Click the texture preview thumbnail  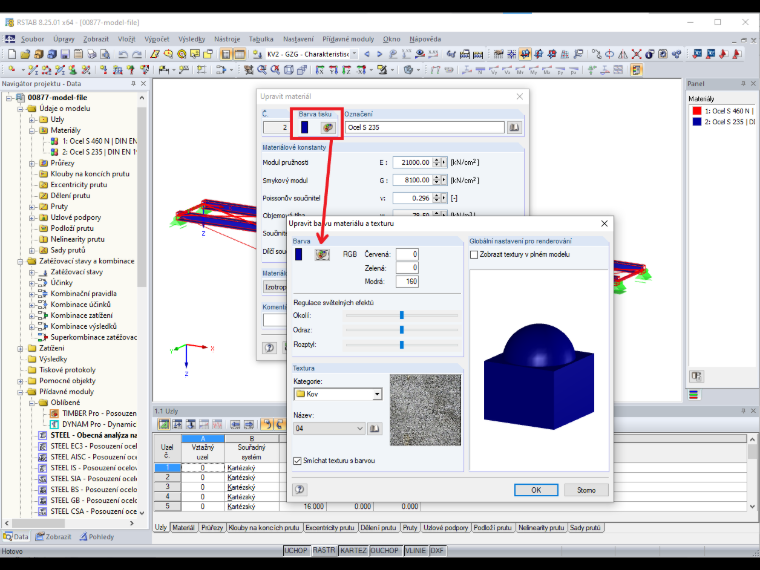[x=426, y=410]
